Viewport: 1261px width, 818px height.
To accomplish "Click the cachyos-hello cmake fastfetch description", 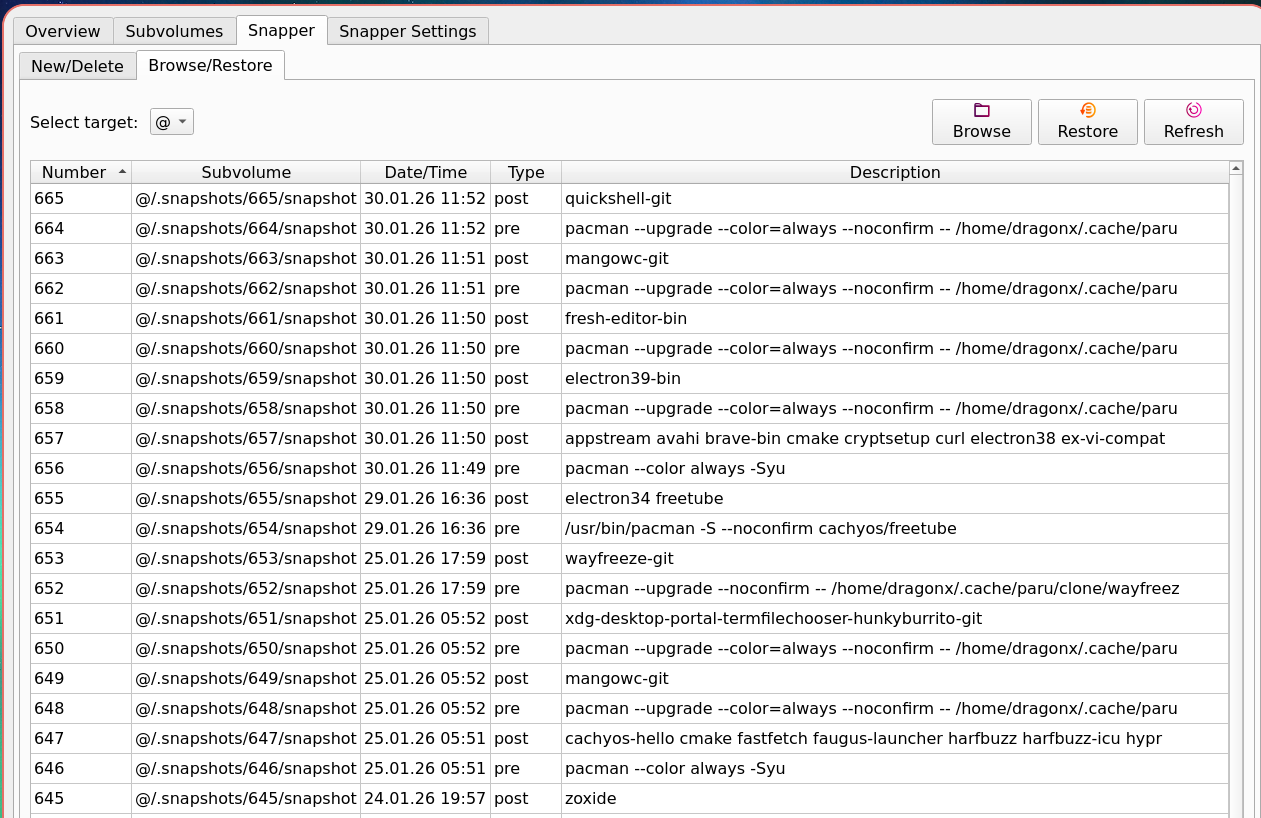I will pyautogui.click(x=895, y=738).
